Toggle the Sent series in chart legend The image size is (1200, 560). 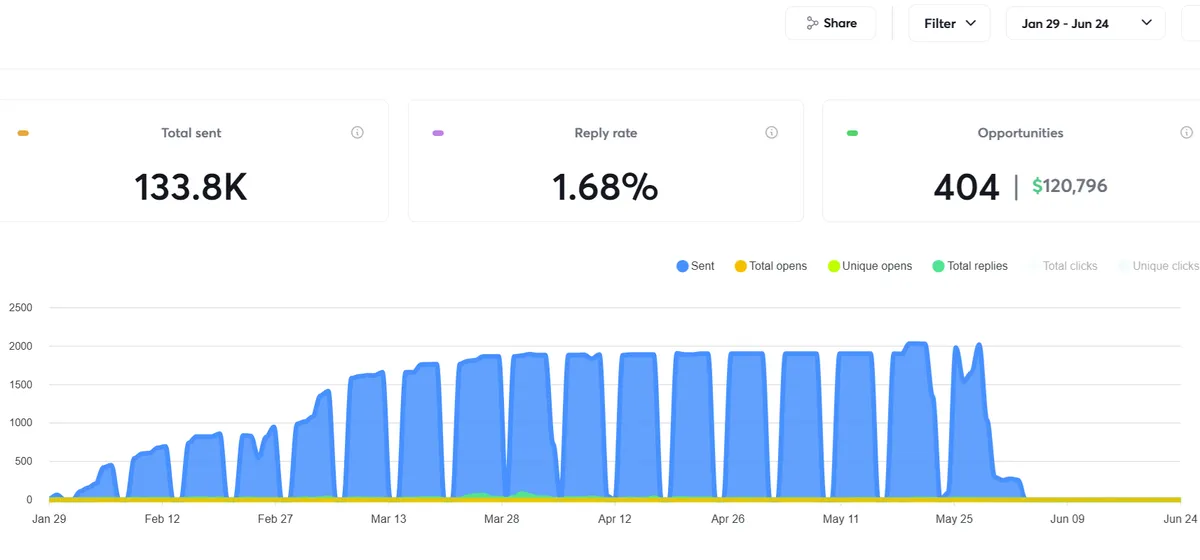pos(695,266)
